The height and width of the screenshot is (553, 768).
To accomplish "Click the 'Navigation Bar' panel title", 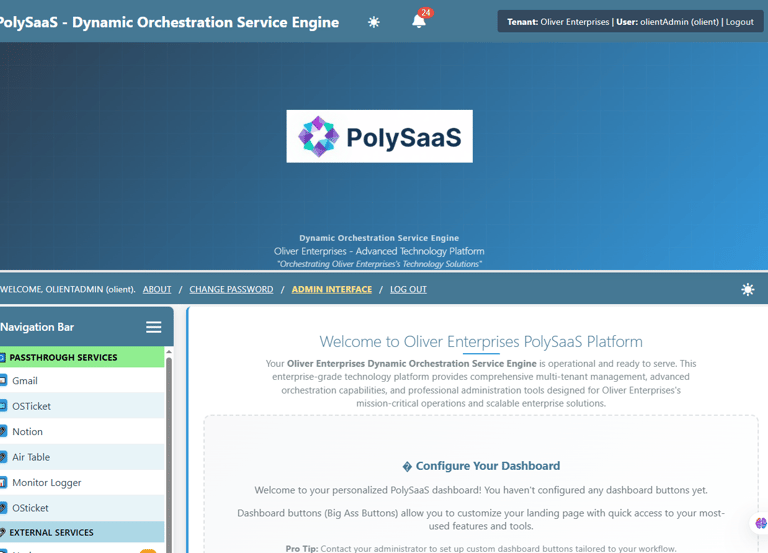I will tap(37, 327).
